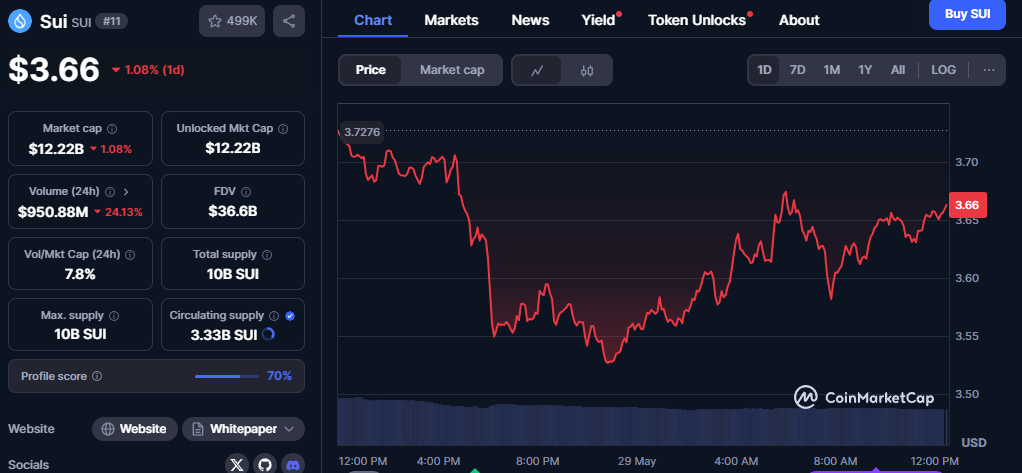Screen dimensions: 1022x473
Task: Open the Yield tab
Action: (598, 20)
